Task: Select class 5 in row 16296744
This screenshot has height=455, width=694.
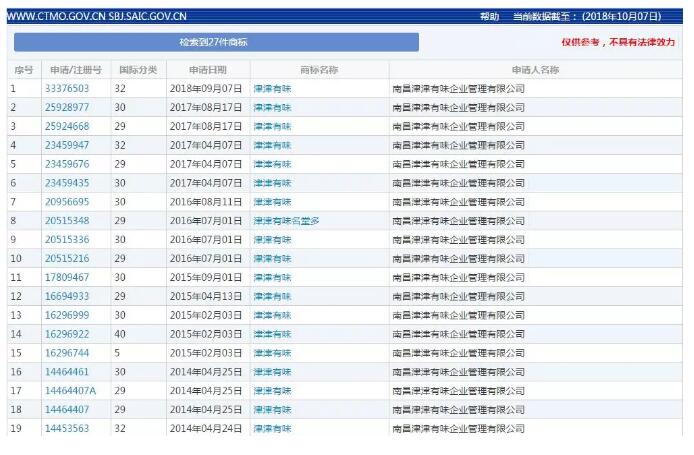Action: tap(117, 353)
